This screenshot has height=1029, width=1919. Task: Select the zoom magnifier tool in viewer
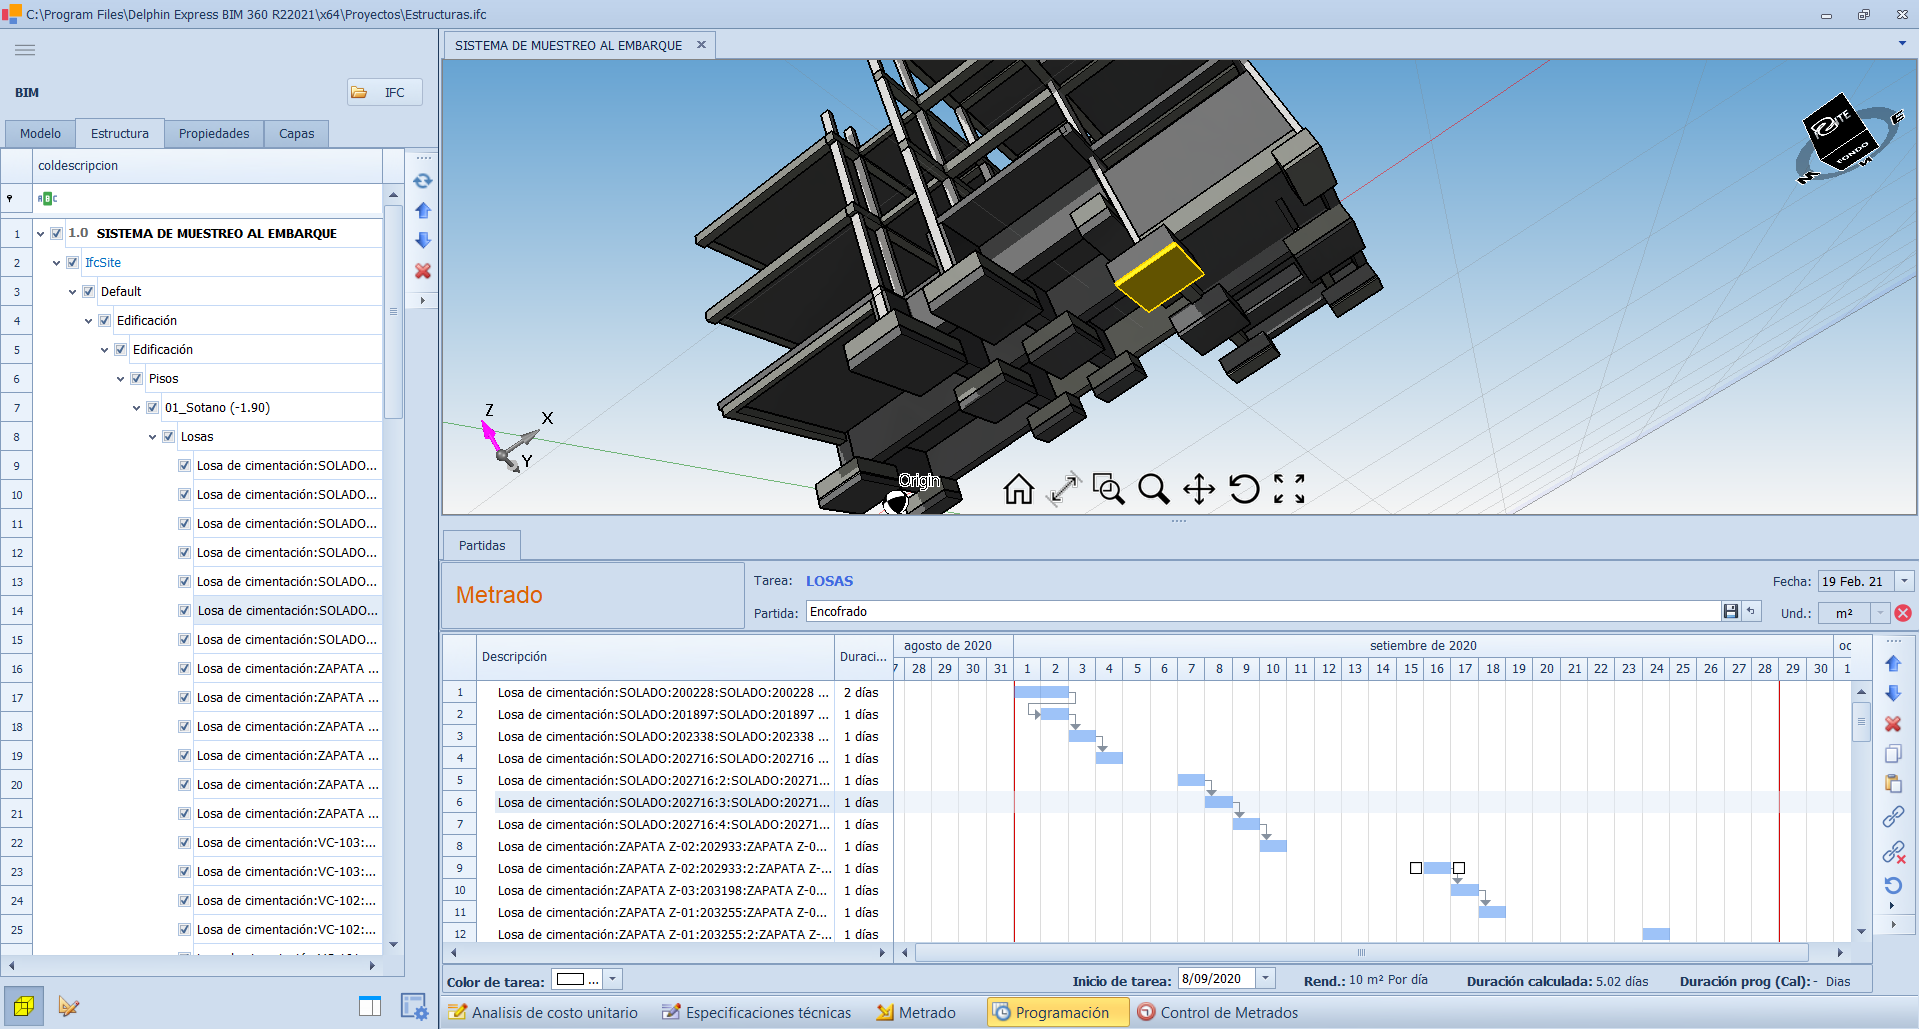tap(1153, 489)
